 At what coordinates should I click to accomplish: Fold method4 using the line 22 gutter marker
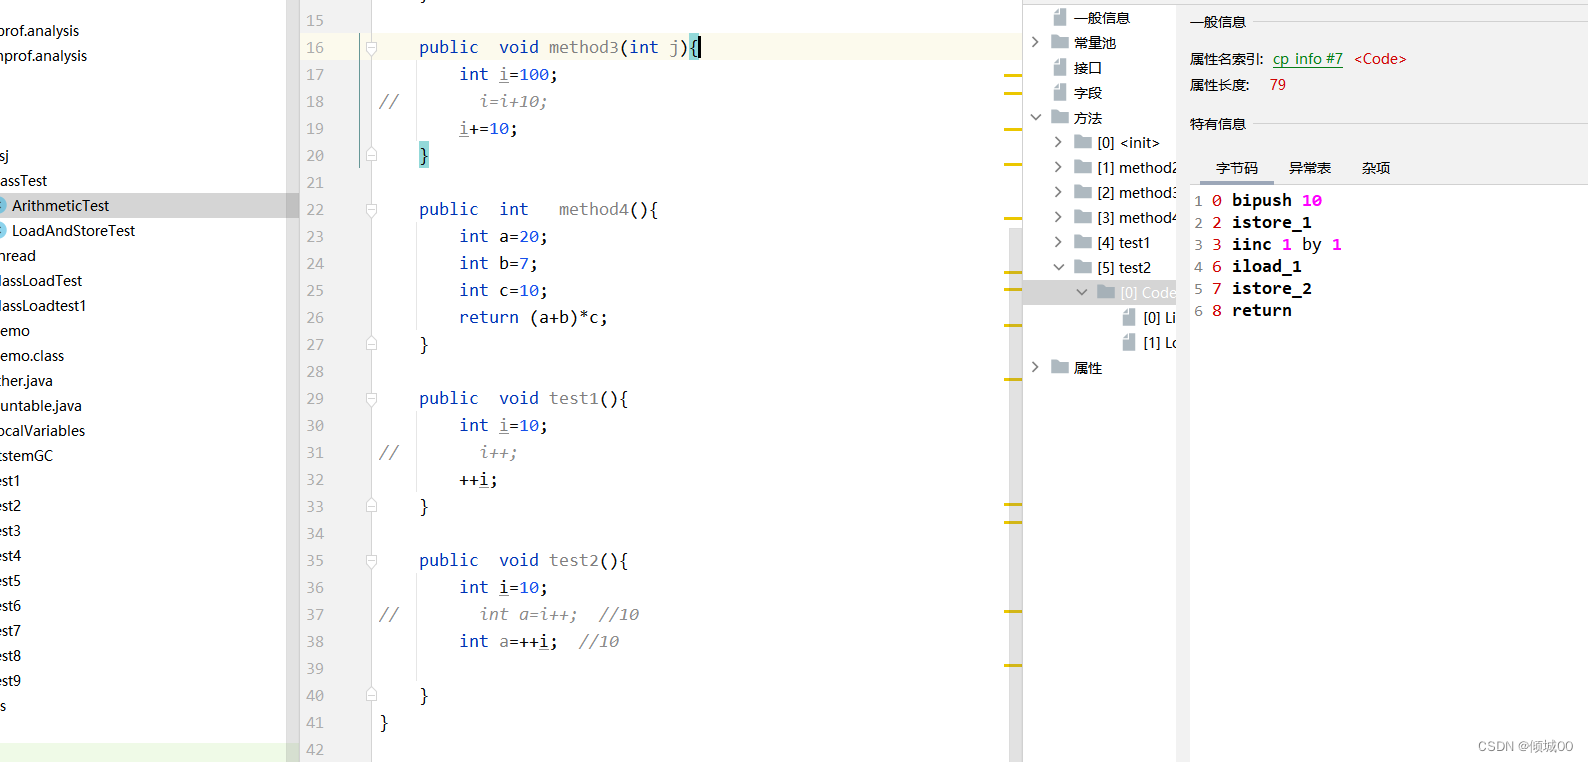pos(371,209)
